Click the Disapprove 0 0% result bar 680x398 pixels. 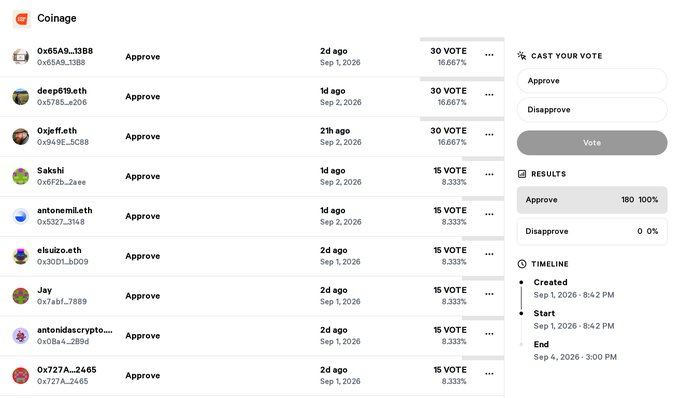(x=592, y=232)
